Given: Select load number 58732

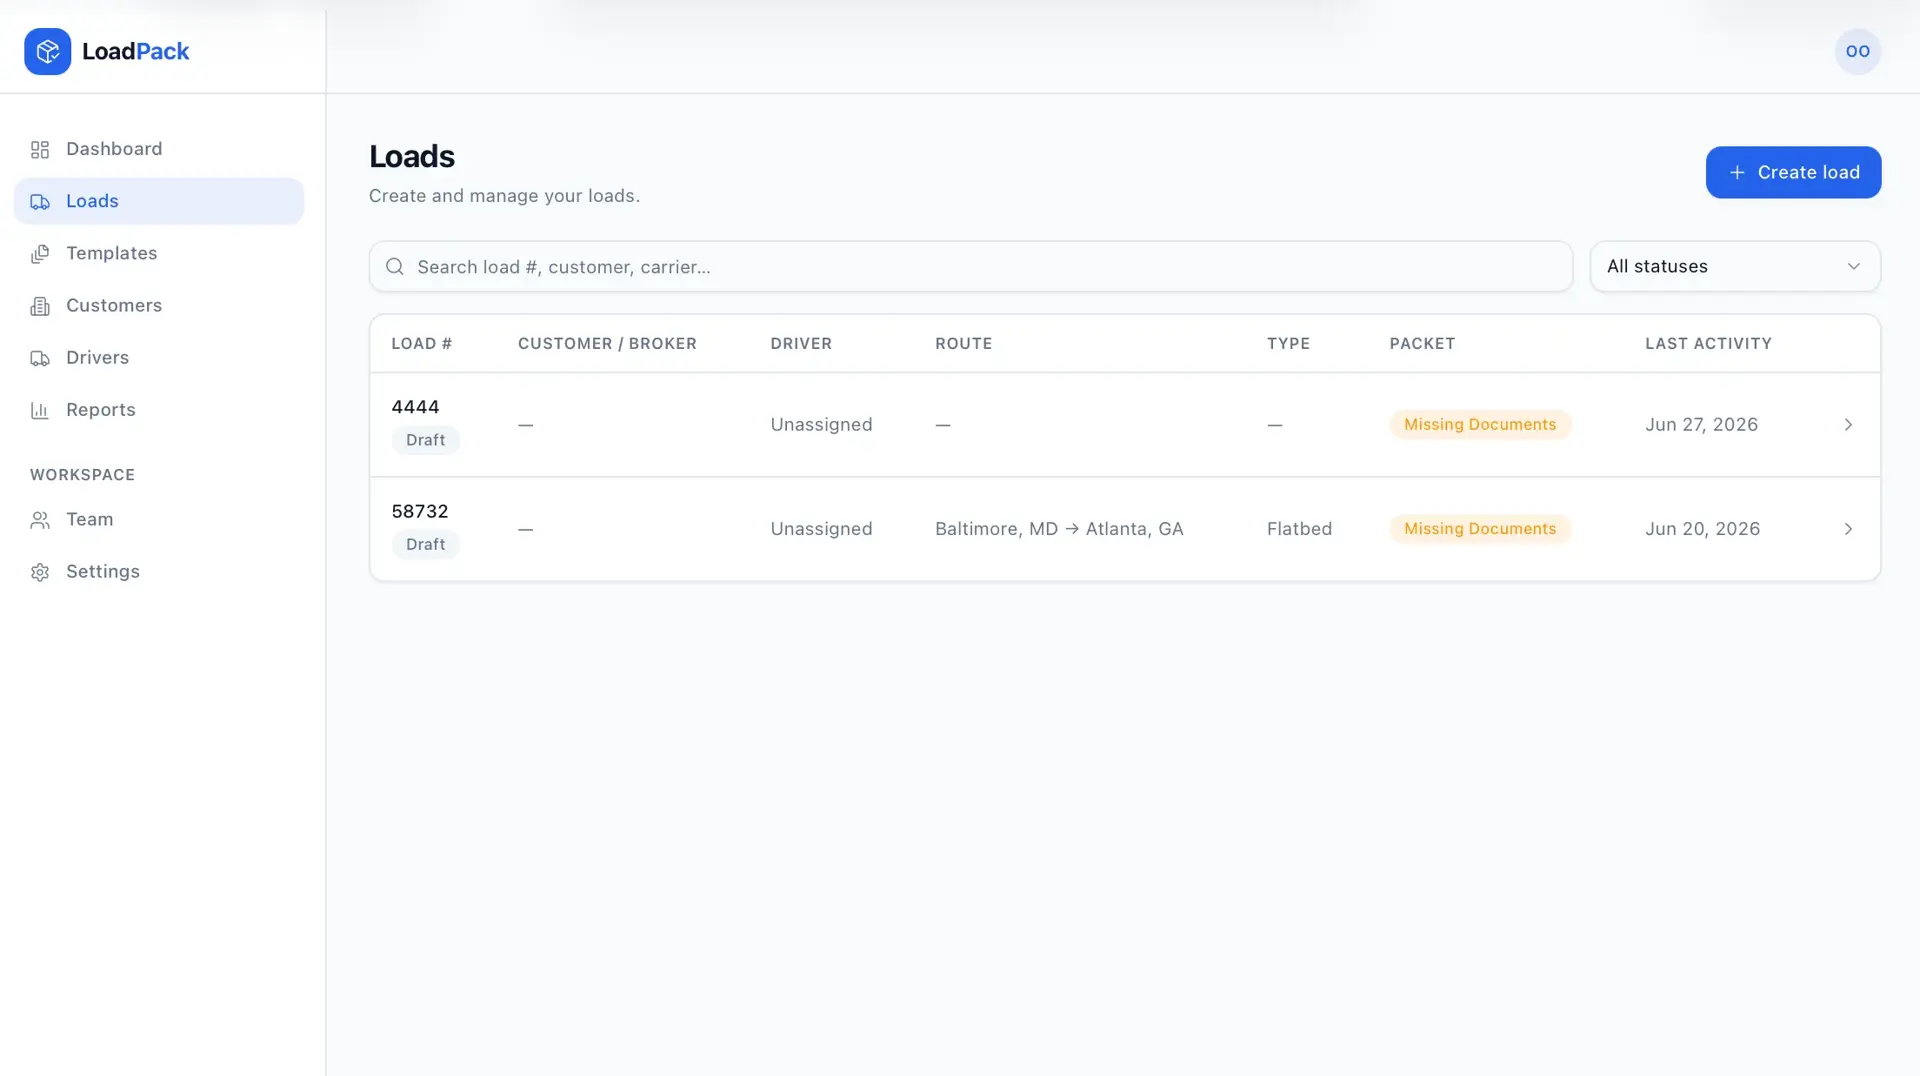Looking at the screenshot, I should coord(420,511).
